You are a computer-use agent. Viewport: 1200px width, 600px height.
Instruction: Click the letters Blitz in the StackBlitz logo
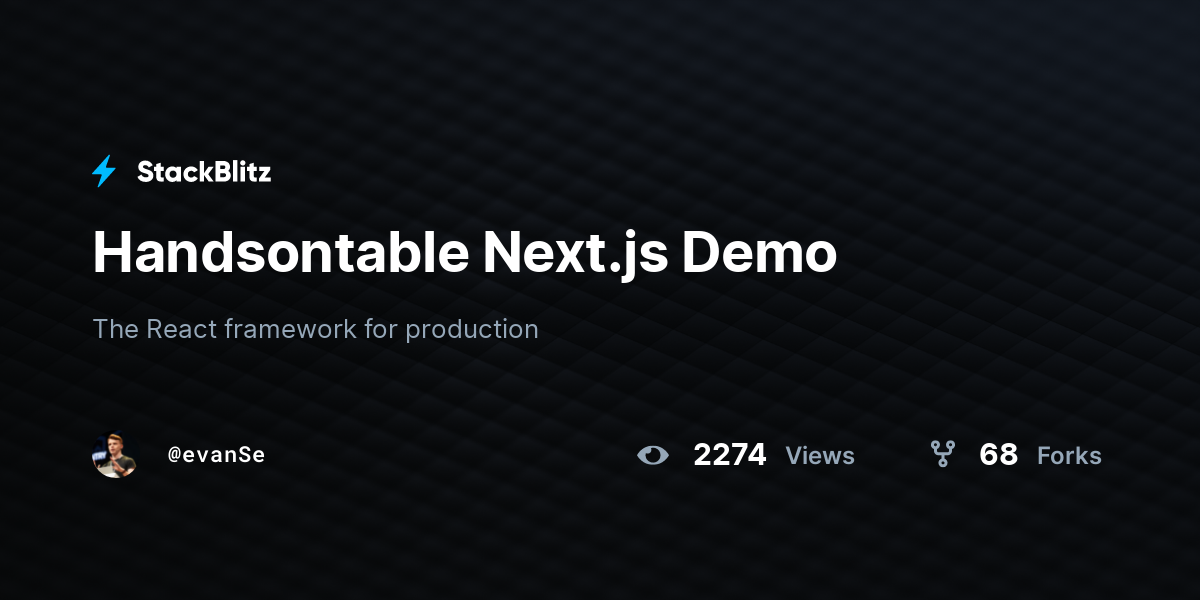click(x=238, y=172)
